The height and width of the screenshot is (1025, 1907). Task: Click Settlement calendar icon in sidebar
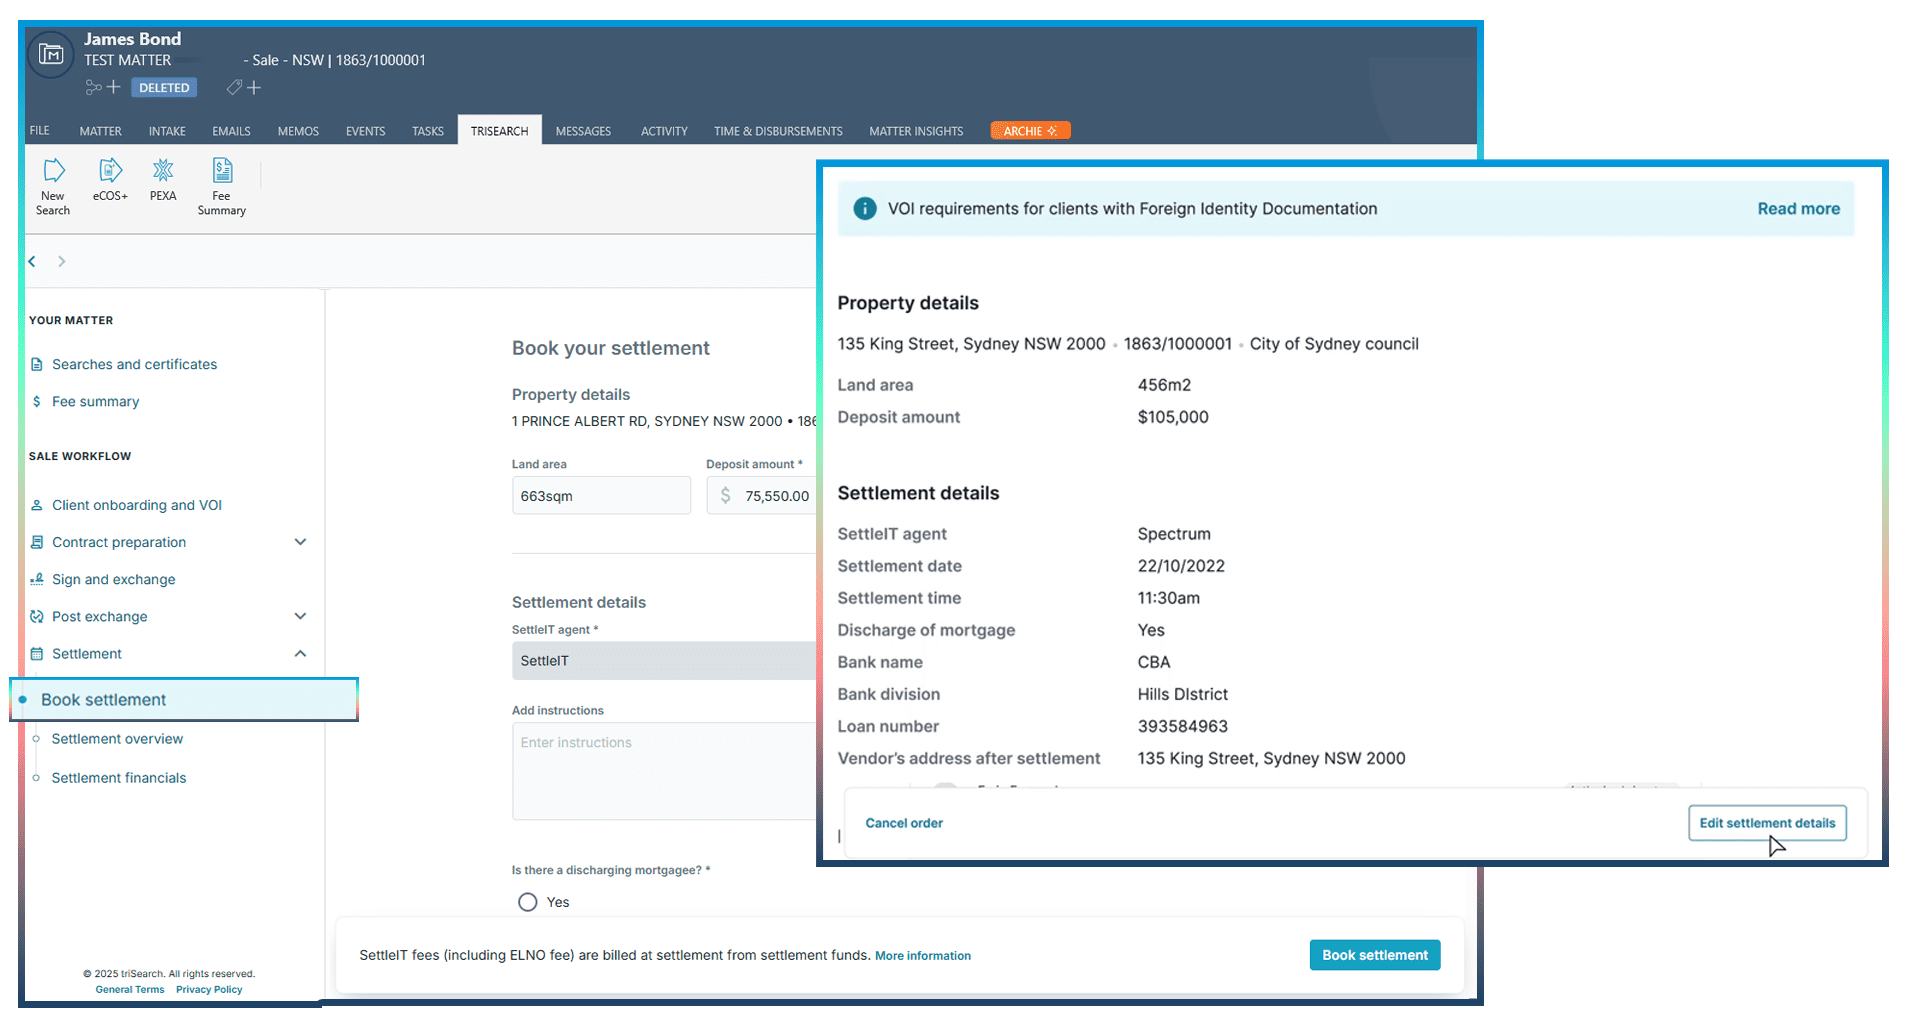click(37, 653)
